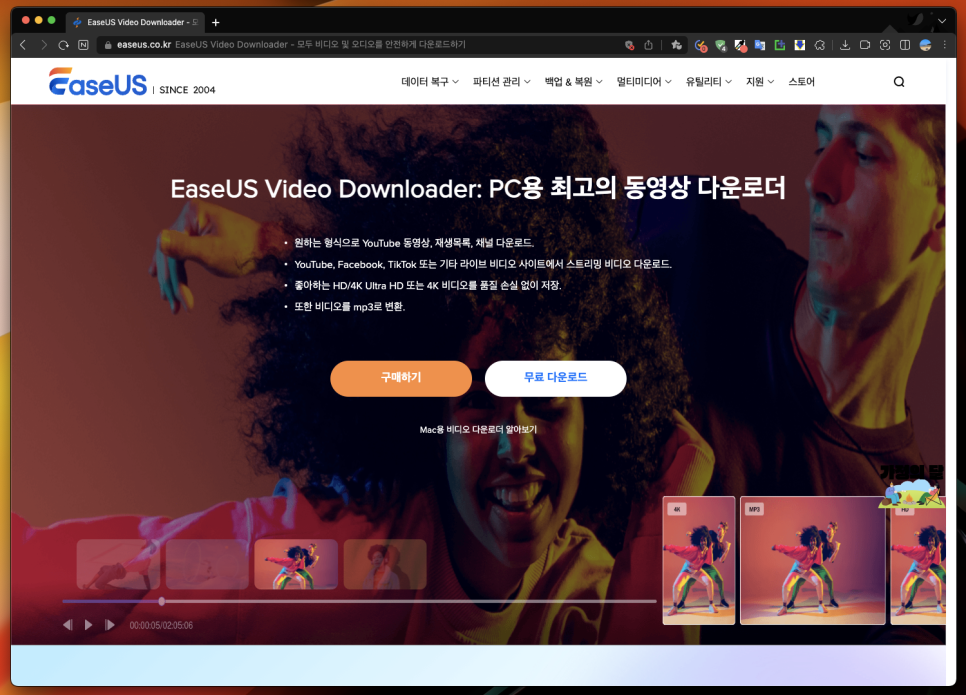Viewport: 966px width, 695px height.
Task: Open the browser downloads icon
Action: [845, 45]
